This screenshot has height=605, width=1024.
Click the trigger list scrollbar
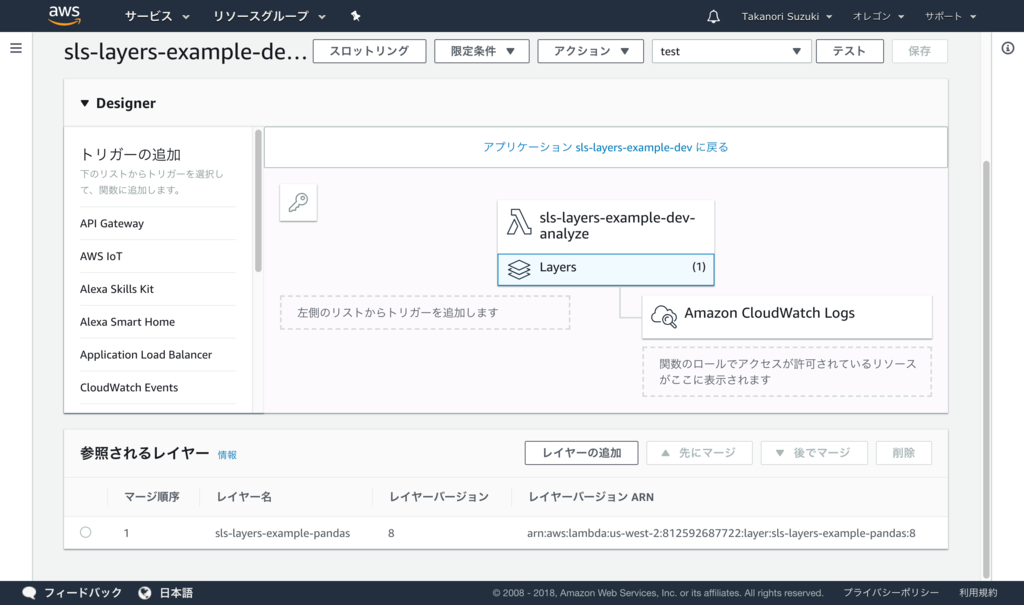[258, 201]
